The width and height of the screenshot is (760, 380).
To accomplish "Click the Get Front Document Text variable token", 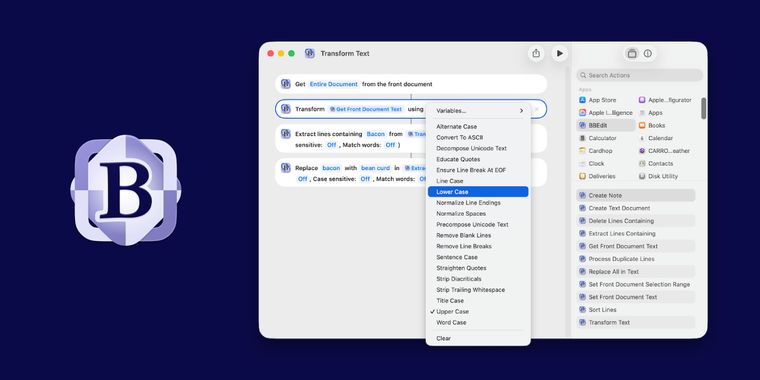I will [366, 109].
